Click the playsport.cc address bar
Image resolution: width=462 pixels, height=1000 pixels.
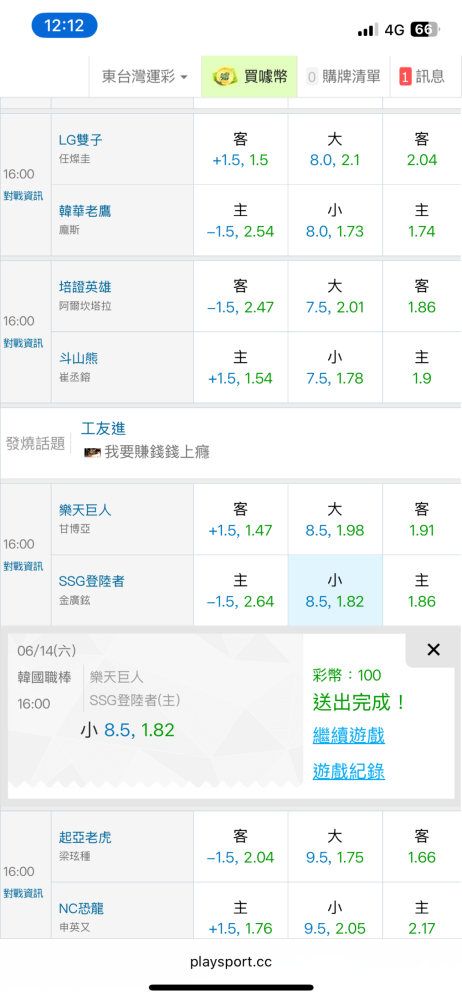(231, 962)
